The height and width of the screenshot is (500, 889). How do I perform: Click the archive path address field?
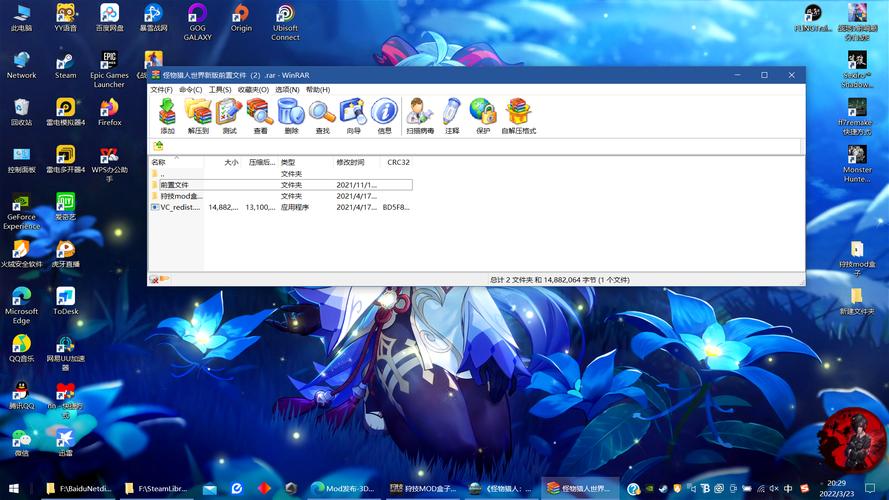[483, 146]
